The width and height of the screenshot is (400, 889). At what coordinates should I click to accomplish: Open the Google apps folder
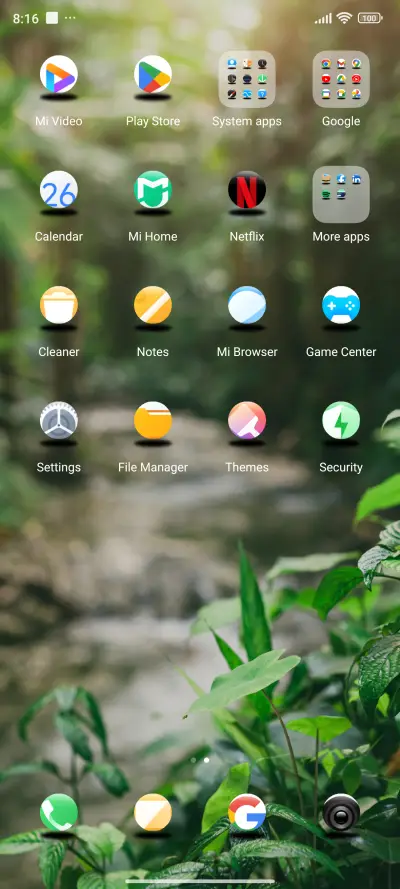click(341, 79)
